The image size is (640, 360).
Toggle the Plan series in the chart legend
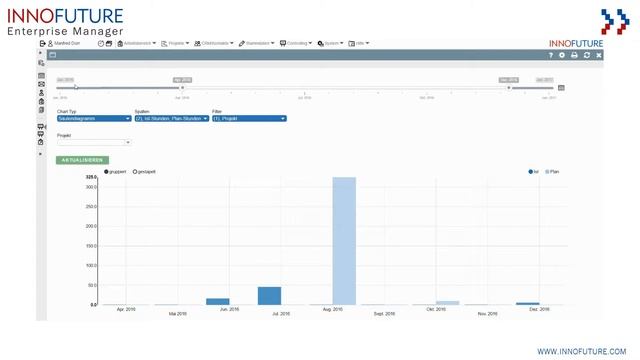552,172
